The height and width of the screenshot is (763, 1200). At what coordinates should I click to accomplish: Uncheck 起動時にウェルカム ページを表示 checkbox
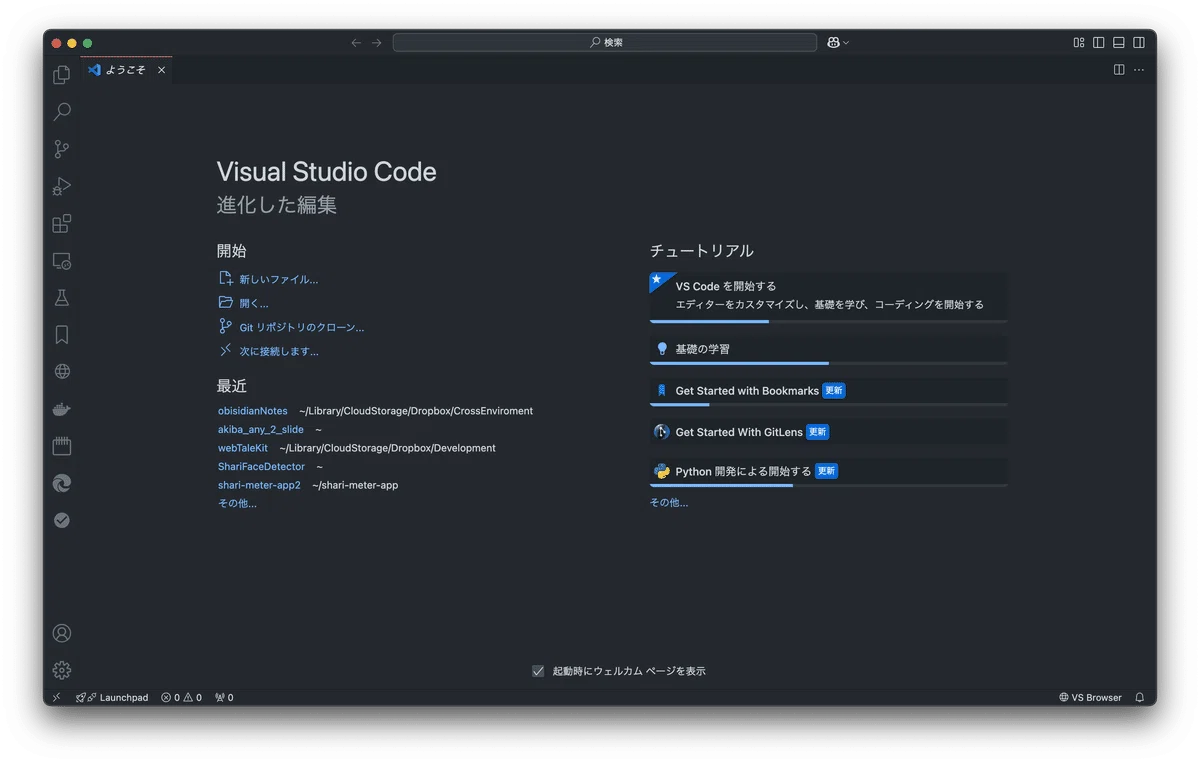tap(538, 671)
